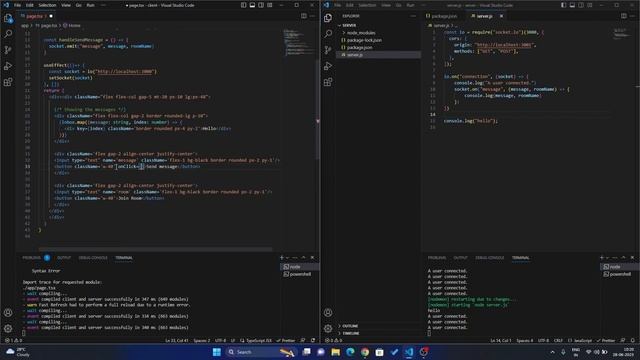Open Explorer icon in right server window
The image size is (640, 360).
pyautogui.click(x=328, y=18)
